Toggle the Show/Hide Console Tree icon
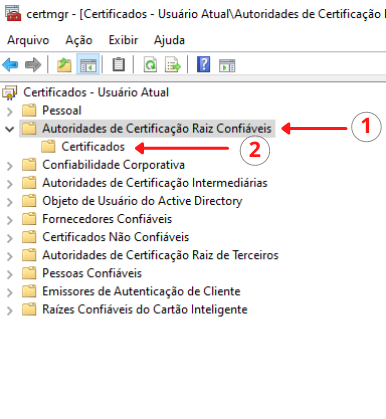 pyautogui.click(x=88, y=64)
